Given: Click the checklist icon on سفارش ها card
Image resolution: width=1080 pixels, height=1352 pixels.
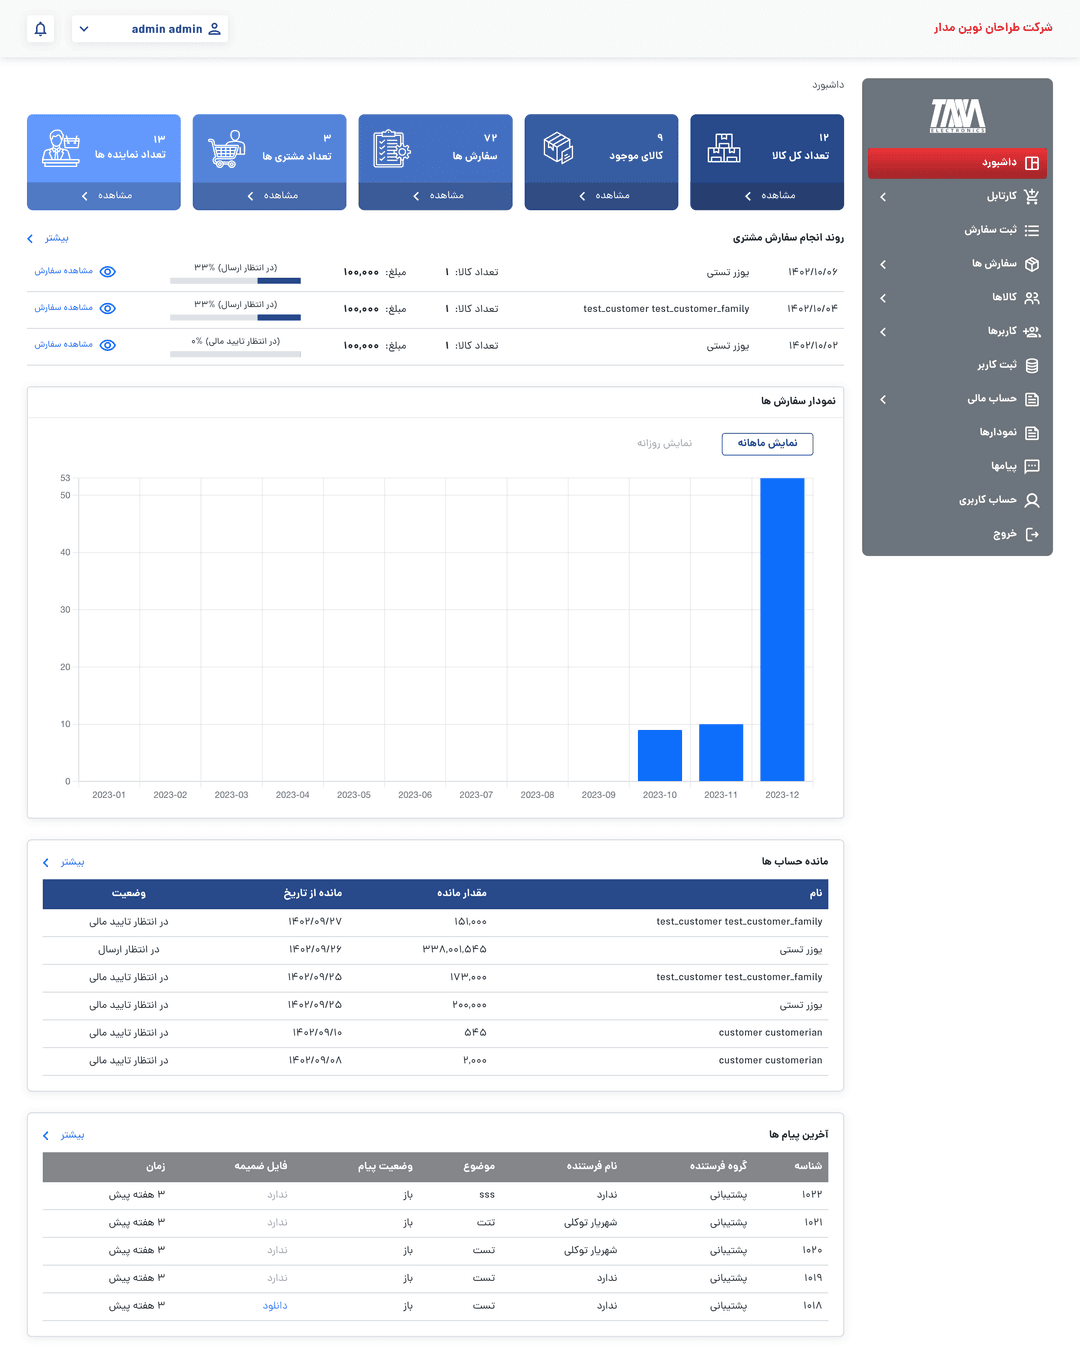Looking at the screenshot, I should [x=392, y=148].
